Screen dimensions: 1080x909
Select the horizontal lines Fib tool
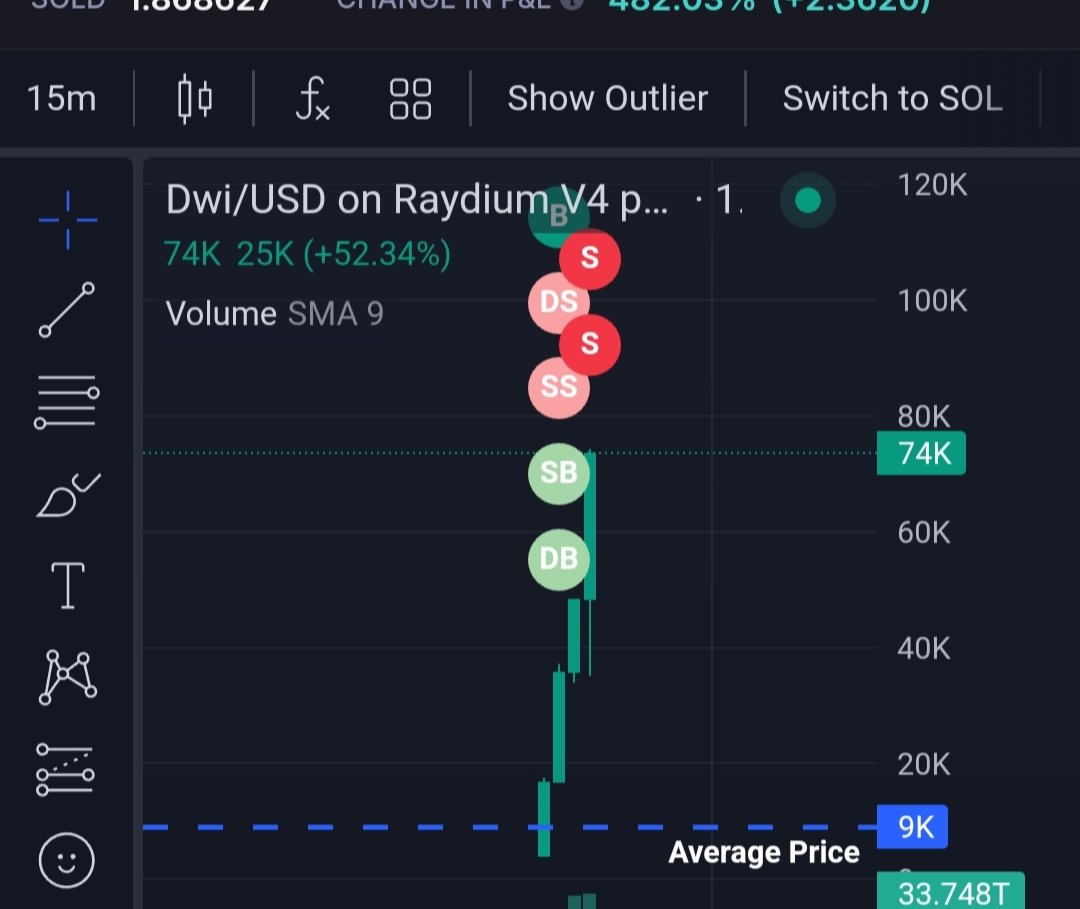point(67,402)
